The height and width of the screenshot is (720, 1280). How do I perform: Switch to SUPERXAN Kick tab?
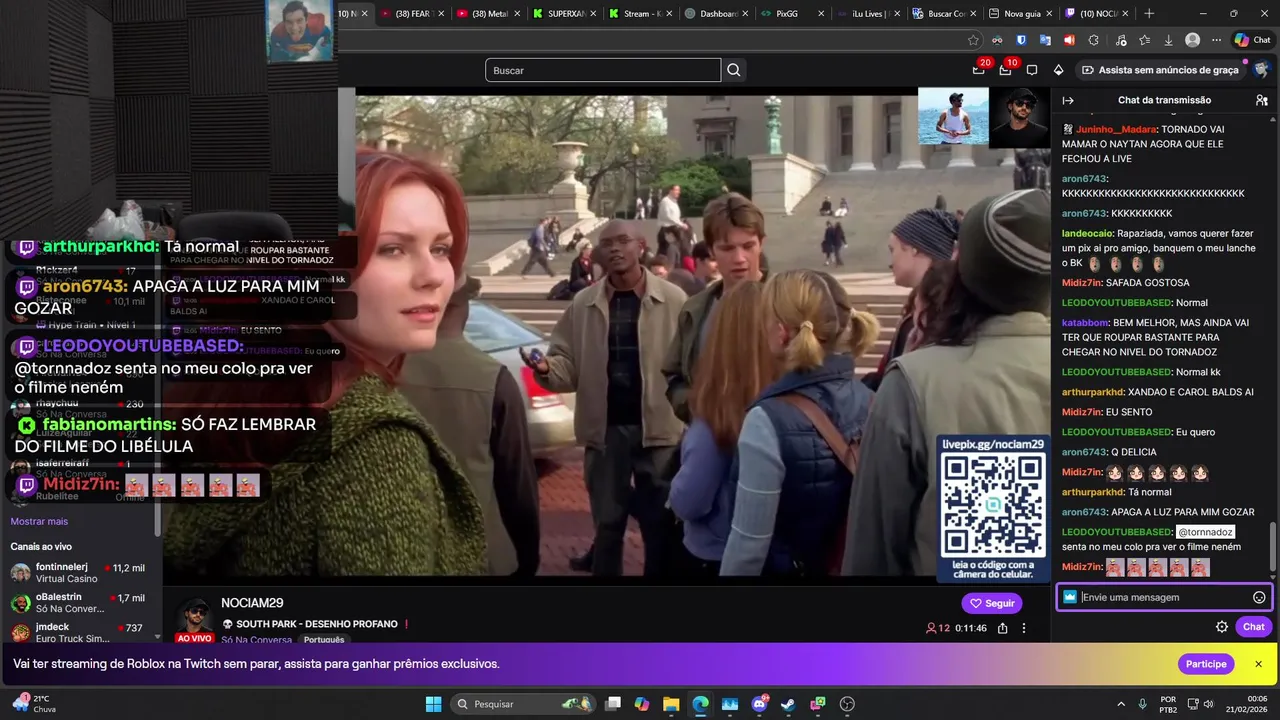565,13
